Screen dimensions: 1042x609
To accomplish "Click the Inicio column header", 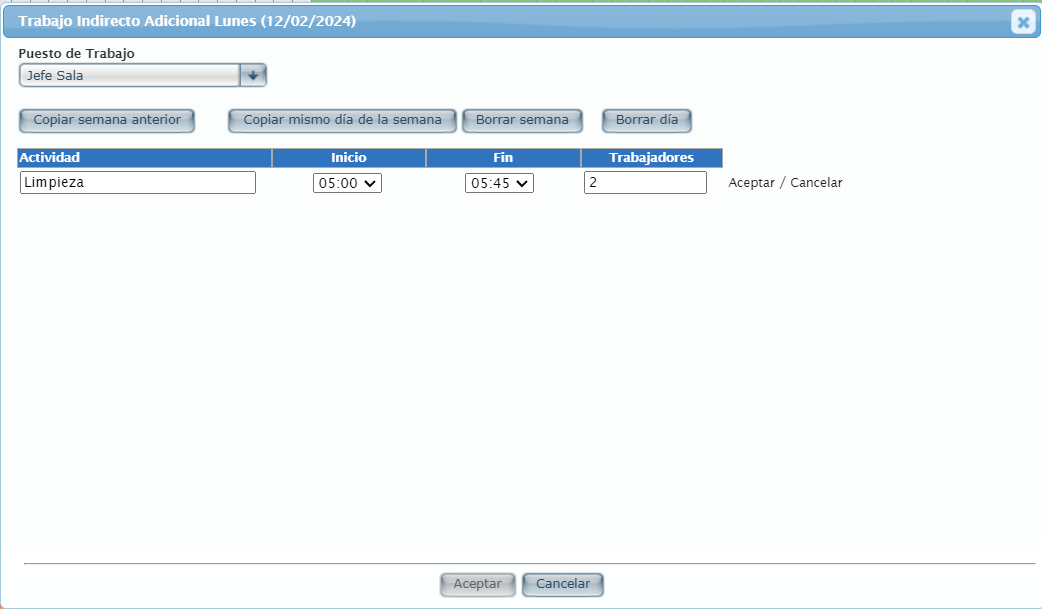I will 349,158.
